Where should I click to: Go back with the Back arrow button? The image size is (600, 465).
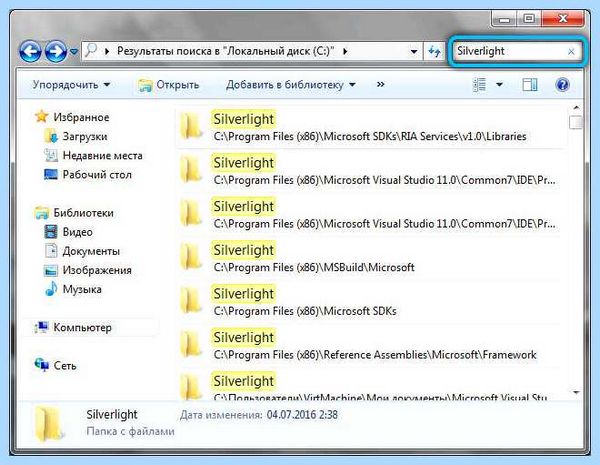[x=30, y=51]
